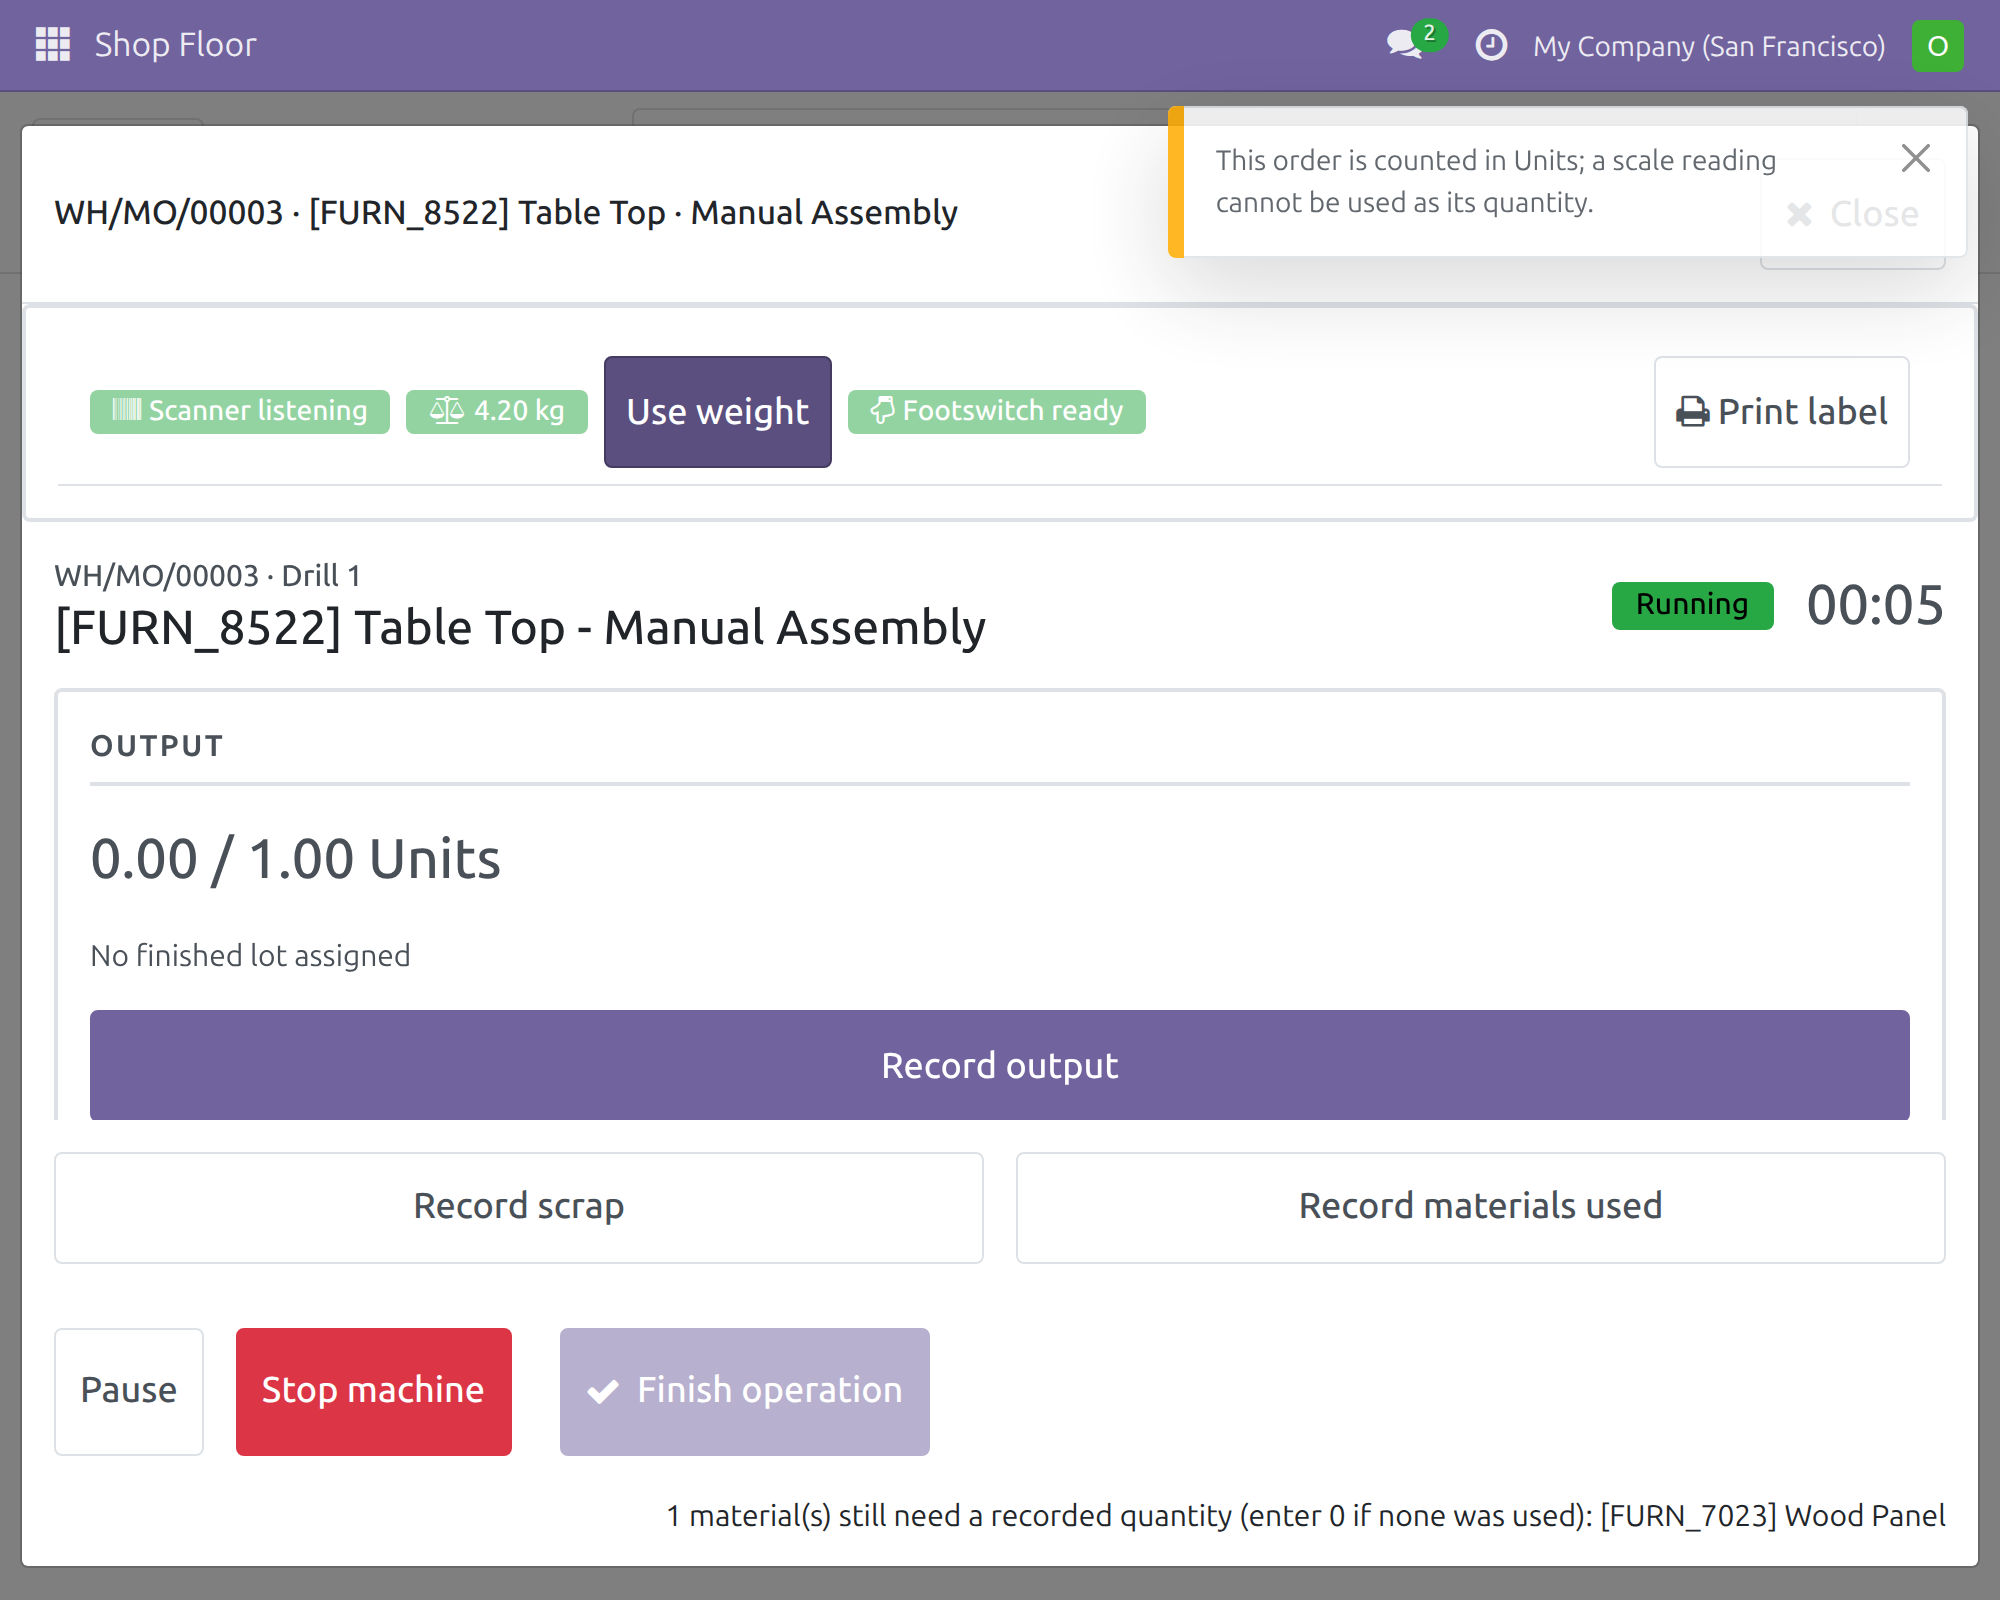
Task: Click the Running status badge
Action: 1692,605
